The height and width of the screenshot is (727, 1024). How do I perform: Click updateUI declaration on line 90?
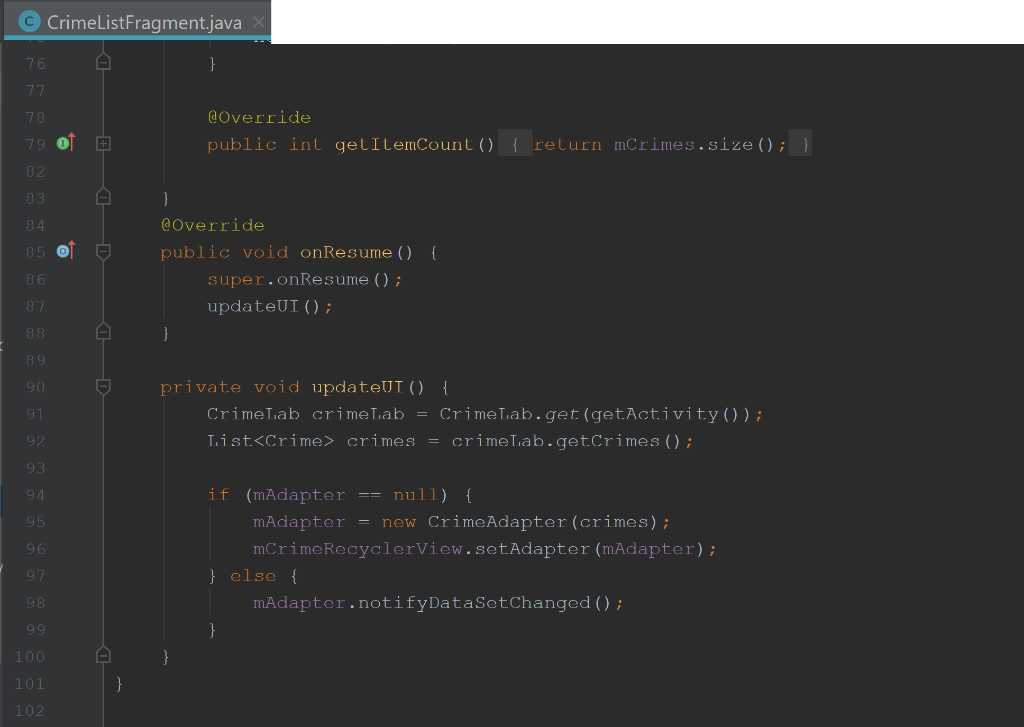357,387
